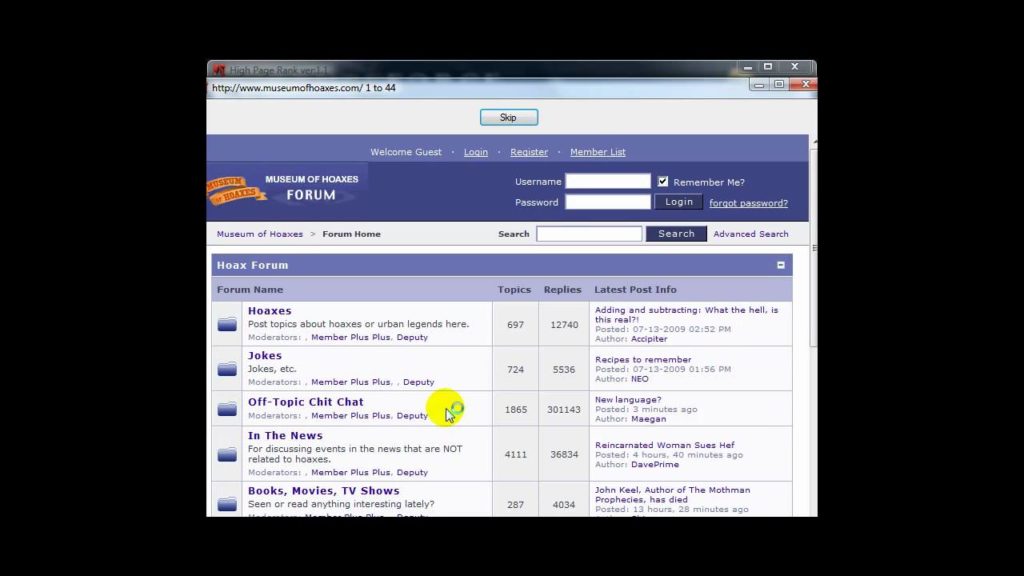The width and height of the screenshot is (1024, 576).
Task: Maximize the outer High Page Rank window
Action: pyautogui.click(x=768, y=67)
